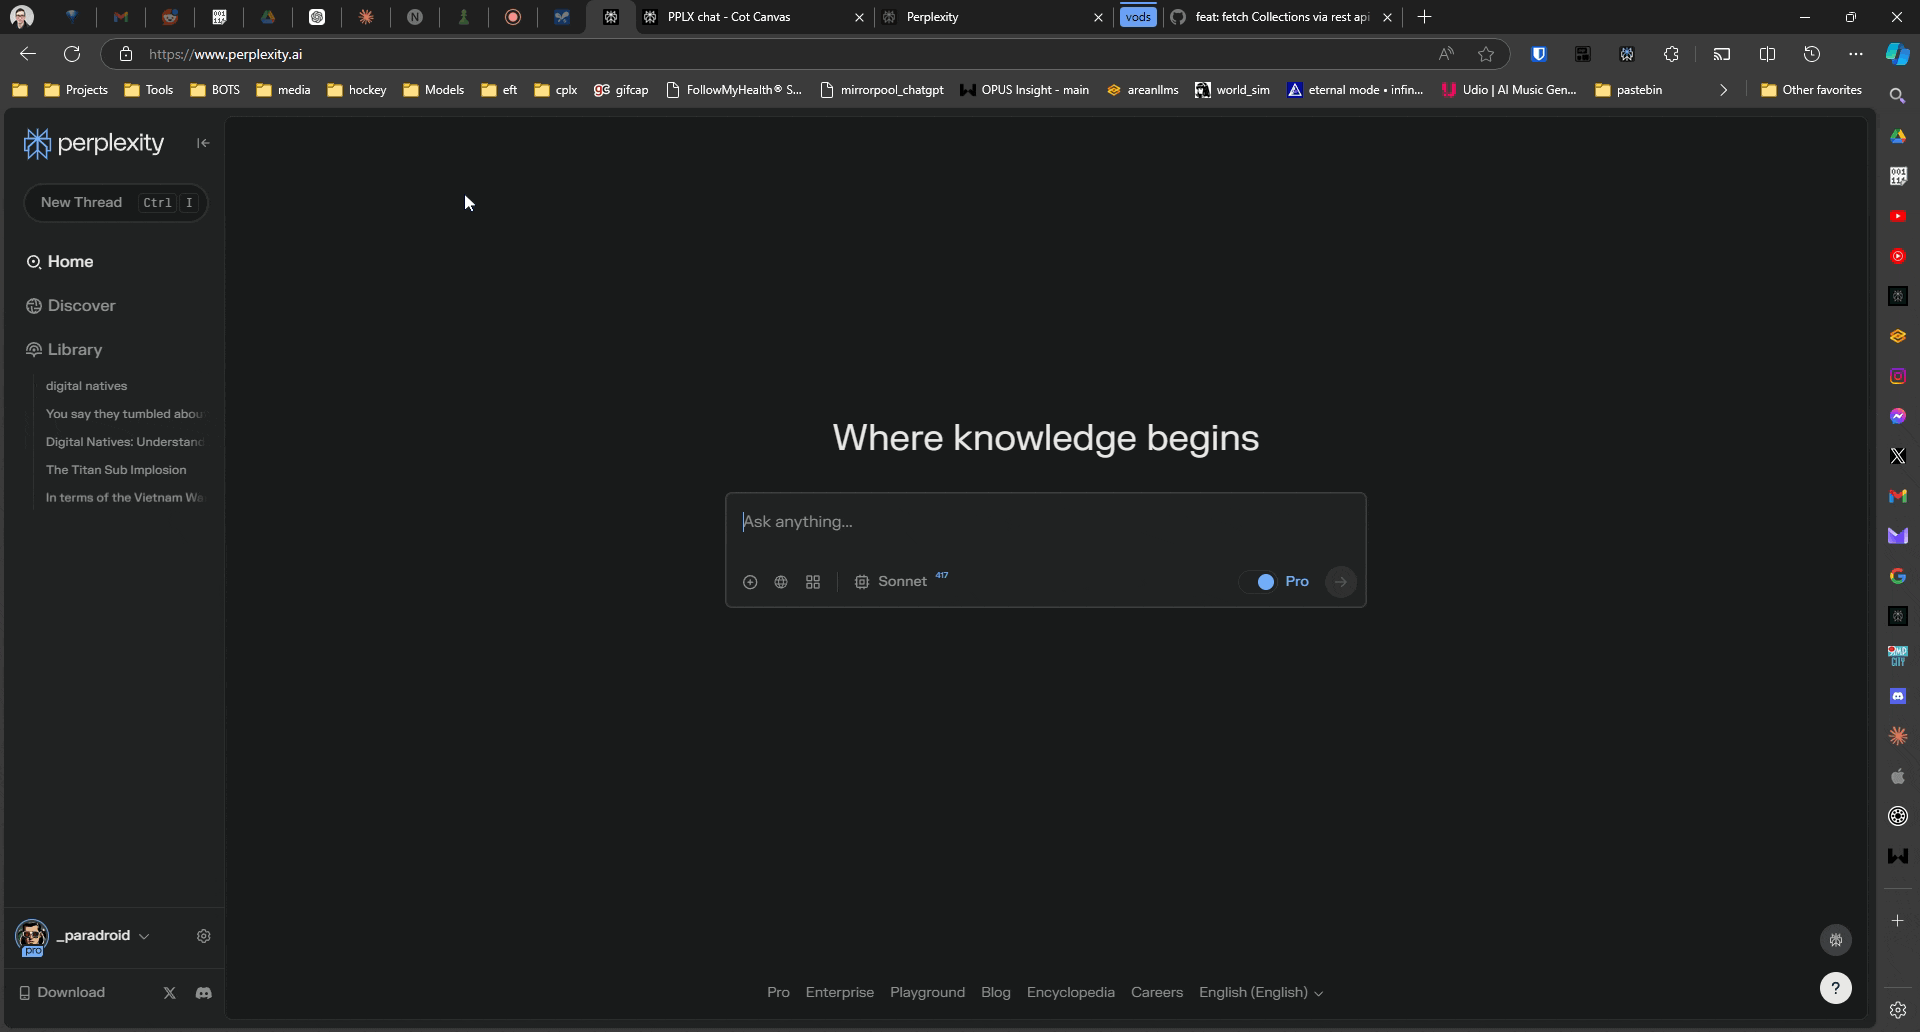This screenshot has height=1032, width=1920.
Task: Open the Encyclopedia footer link
Action: pyautogui.click(x=1070, y=993)
